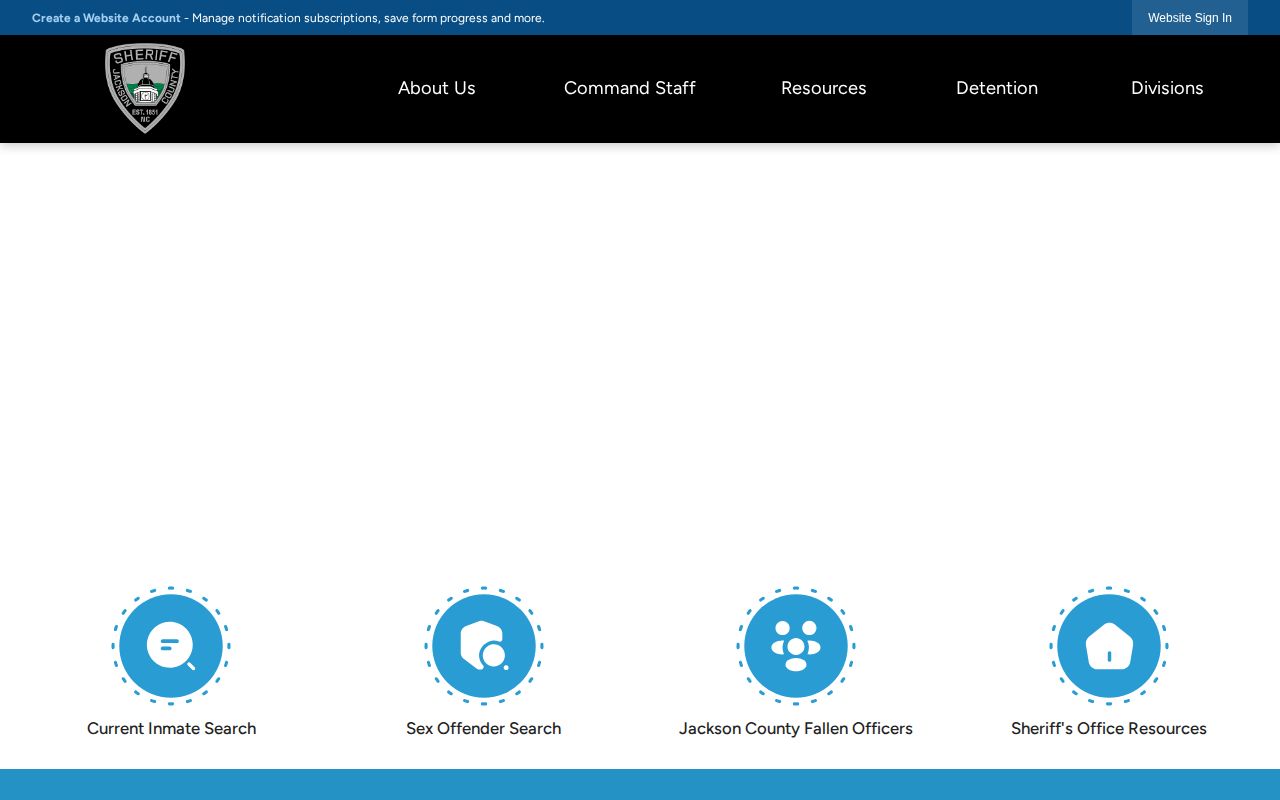Click the Sex Offender Search text link
This screenshot has width=1280, height=800.
[x=484, y=728]
